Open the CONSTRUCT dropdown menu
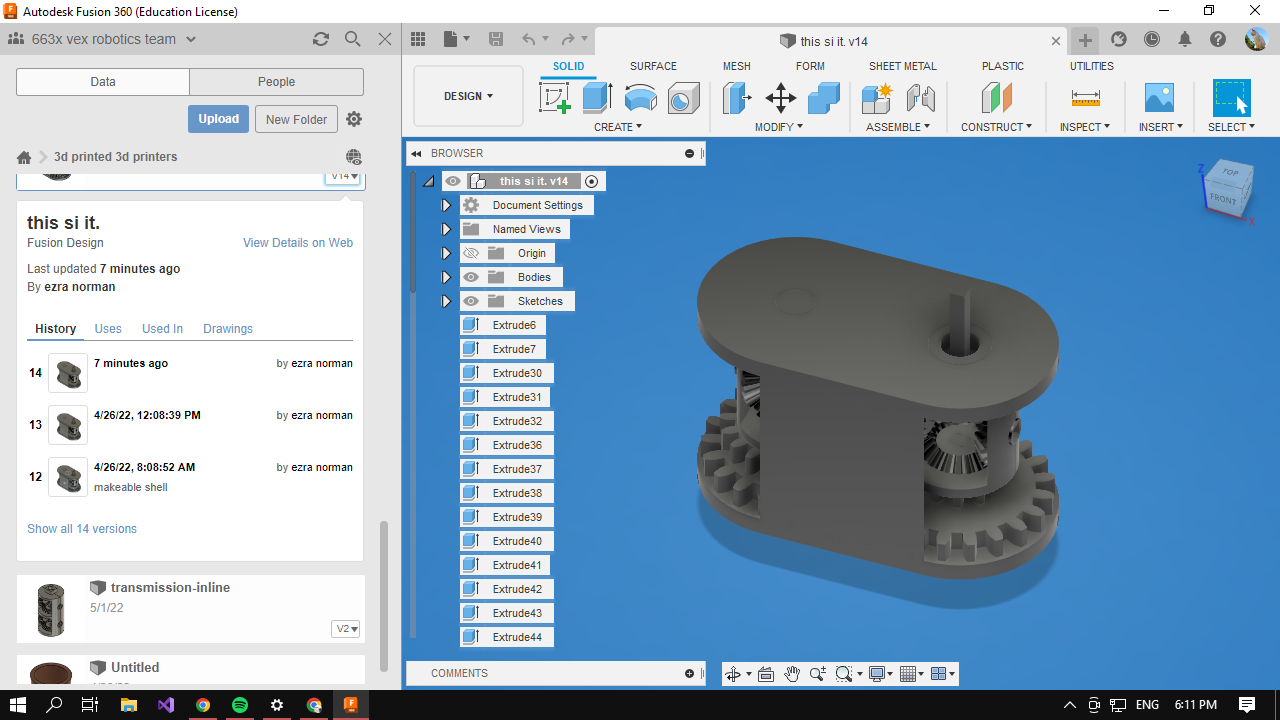Viewport: 1280px width, 720px height. (x=997, y=127)
